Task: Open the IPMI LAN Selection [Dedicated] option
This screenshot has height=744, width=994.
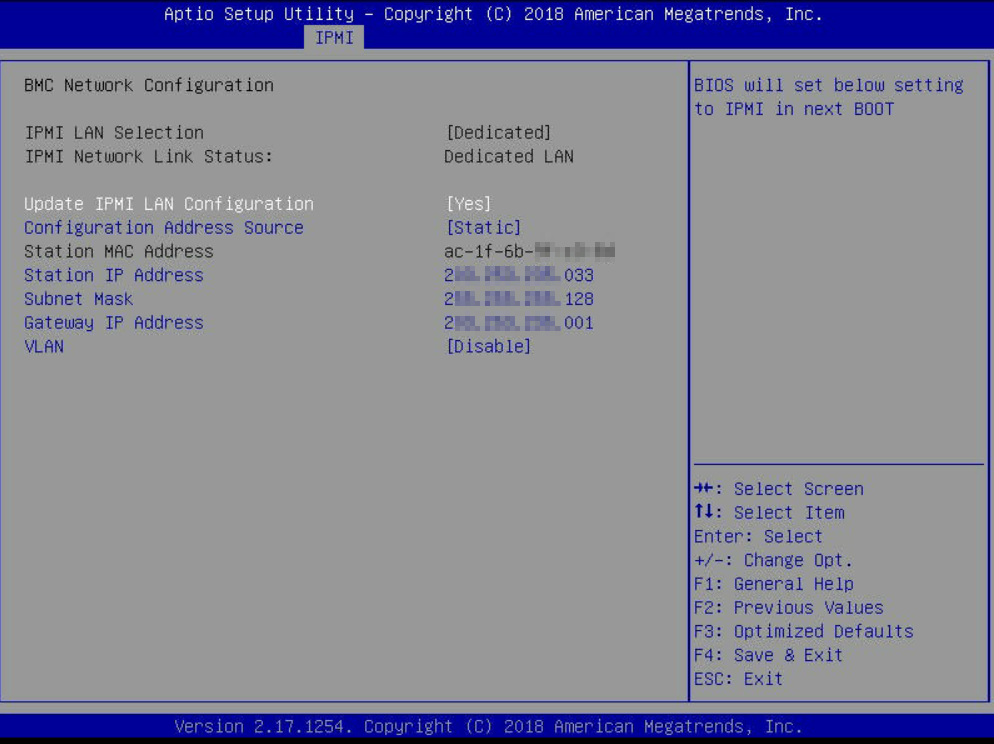Action: (498, 133)
